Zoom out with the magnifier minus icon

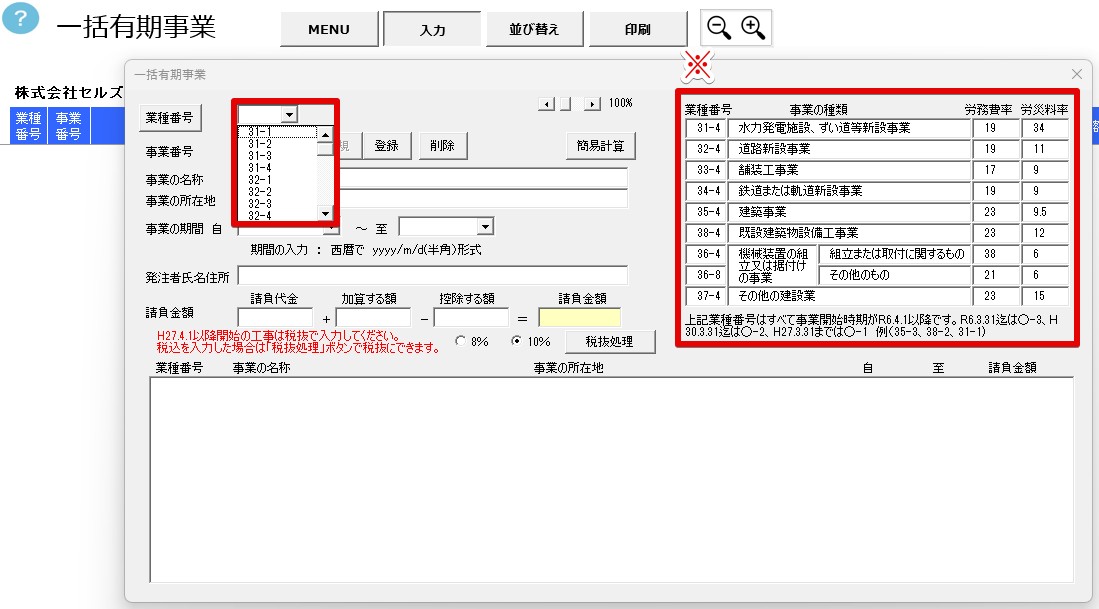(x=718, y=28)
